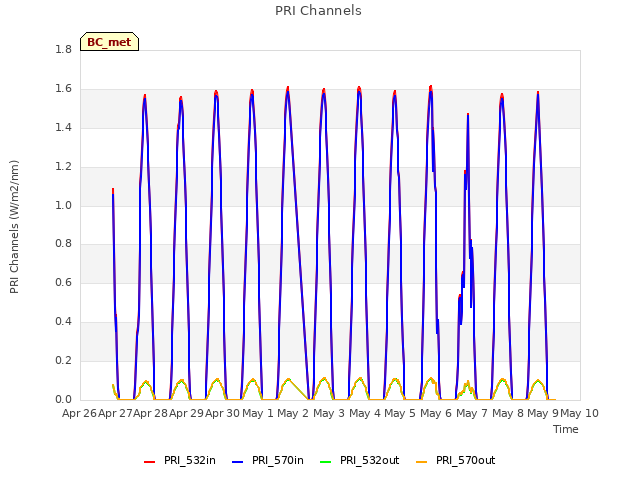640x480 pixels.
Task: Click the 0.2 y-axis tick label
Action: coord(63,360)
